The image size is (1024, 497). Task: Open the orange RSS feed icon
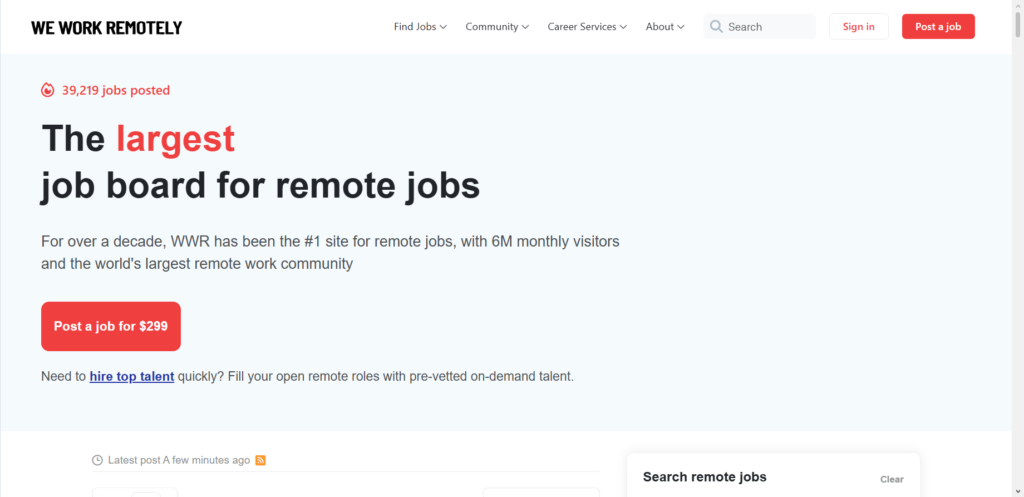(261, 460)
